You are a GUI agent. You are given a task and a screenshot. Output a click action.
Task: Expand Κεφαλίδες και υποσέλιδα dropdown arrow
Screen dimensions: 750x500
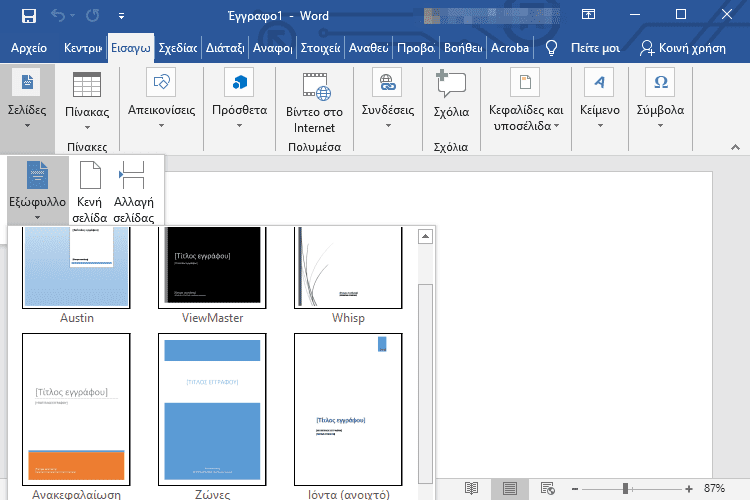[x=556, y=126]
